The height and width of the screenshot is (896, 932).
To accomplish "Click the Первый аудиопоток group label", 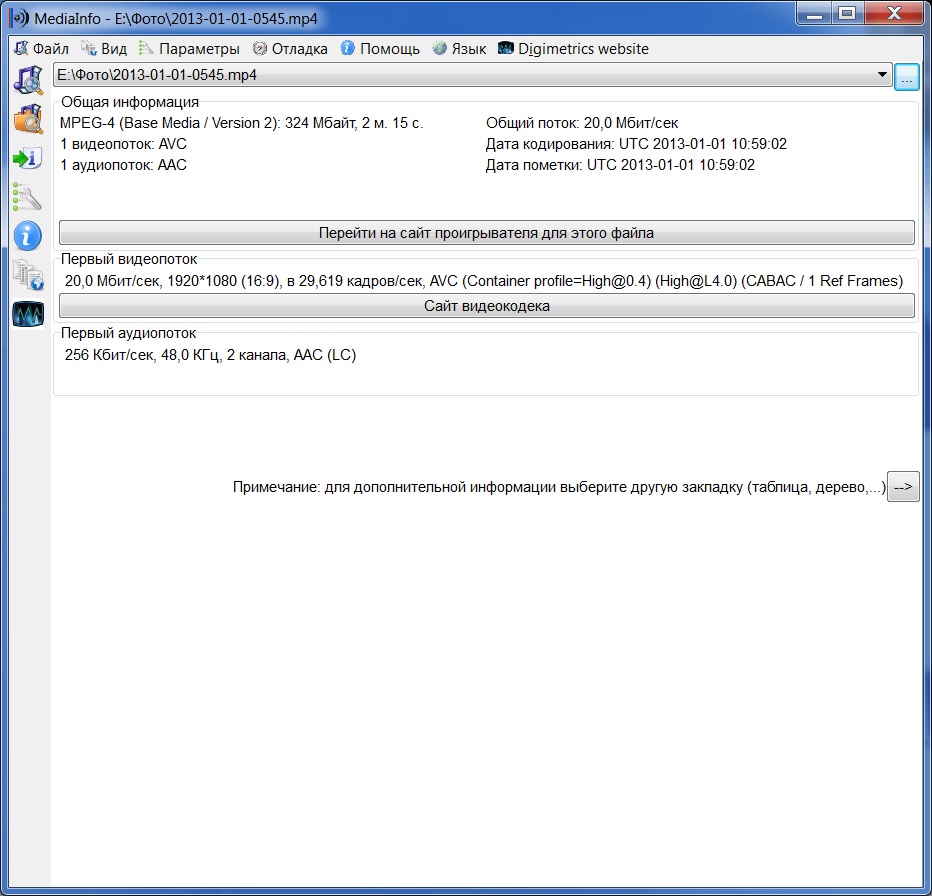I will (128, 333).
